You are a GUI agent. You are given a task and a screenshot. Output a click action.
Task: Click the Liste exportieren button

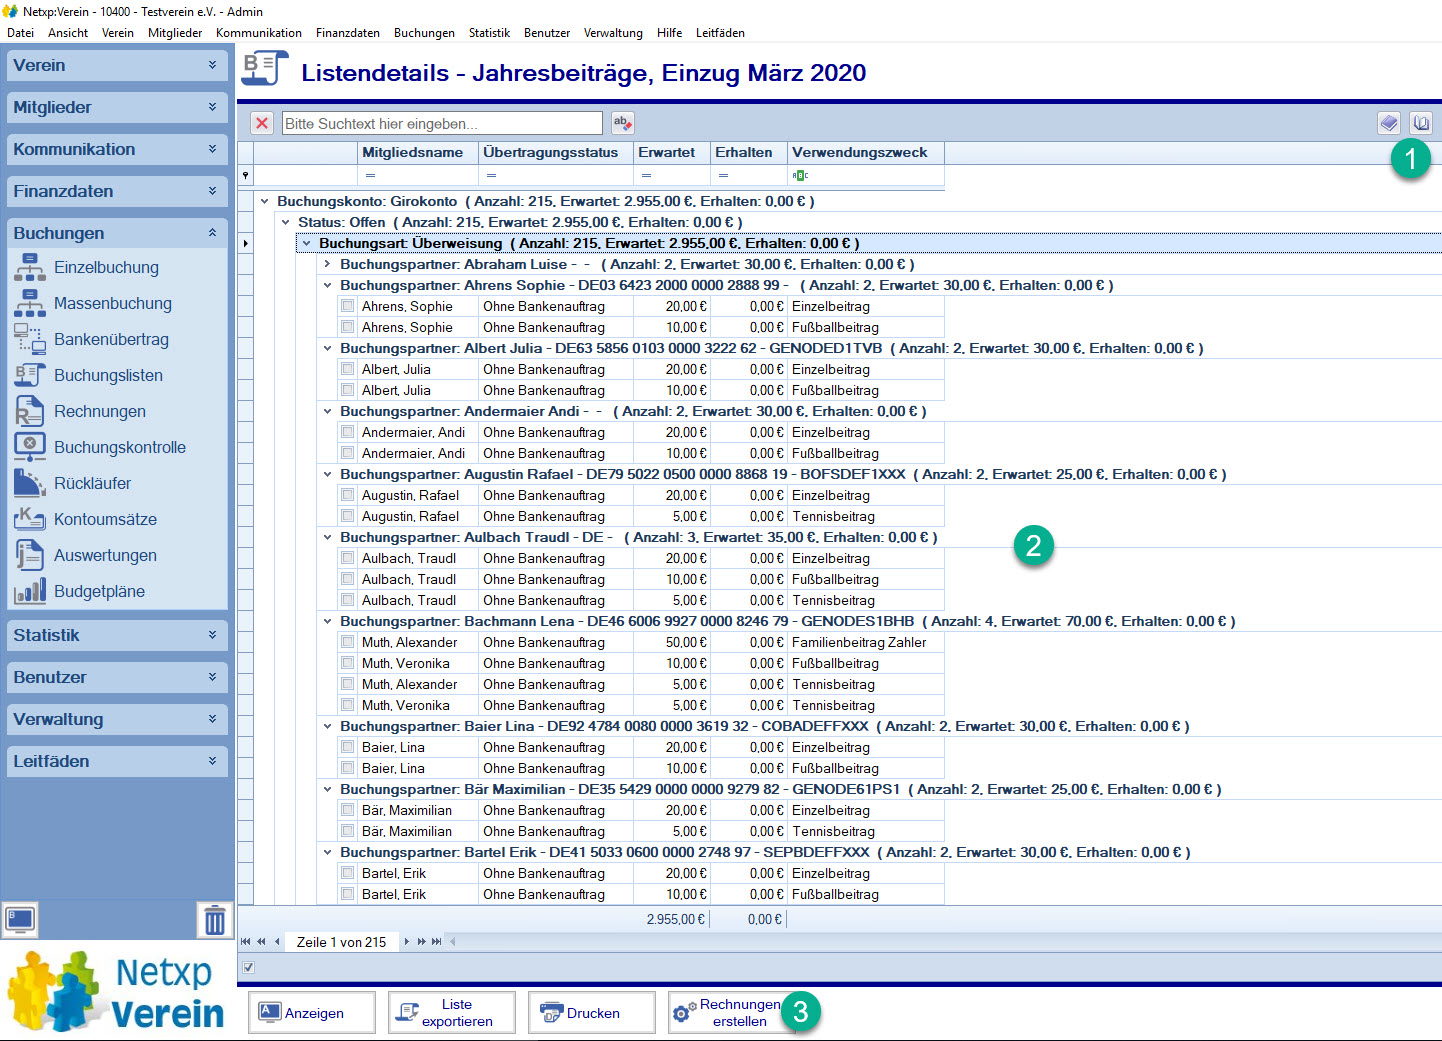point(452,1013)
